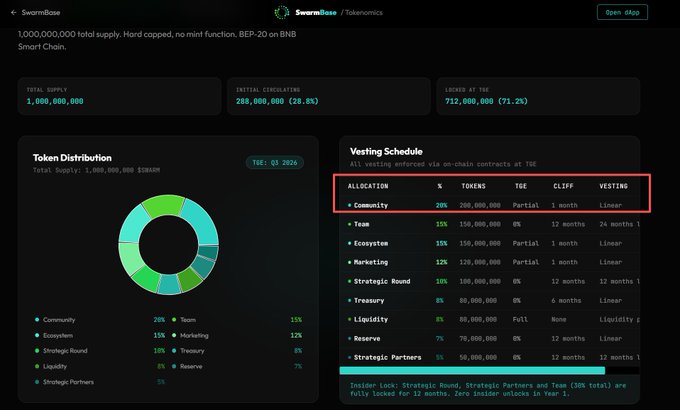
Task: Select the Liquidity legend entry
Action: point(100,366)
